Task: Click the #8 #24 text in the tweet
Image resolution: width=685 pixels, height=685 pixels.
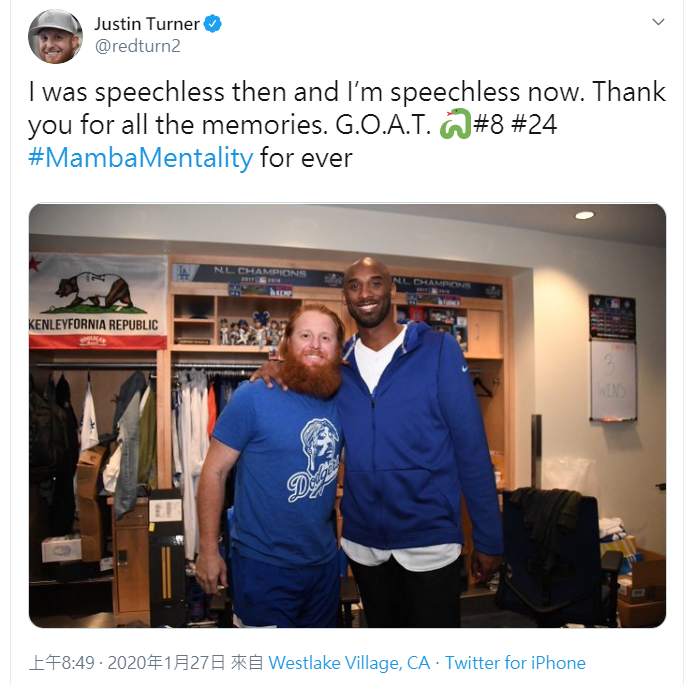Action: 515,124
